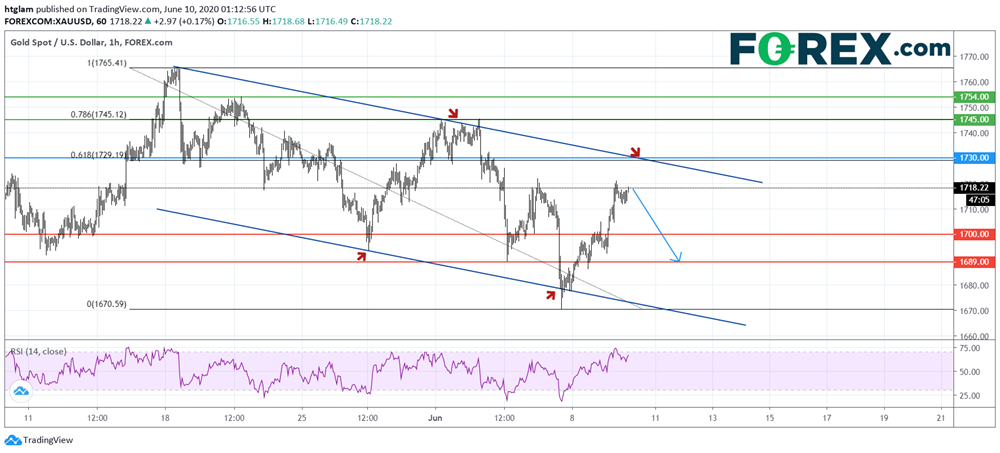Click the FOREX.com logo
Image resolution: width=1000 pixels, height=453 pixels.
(x=838, y=47)
